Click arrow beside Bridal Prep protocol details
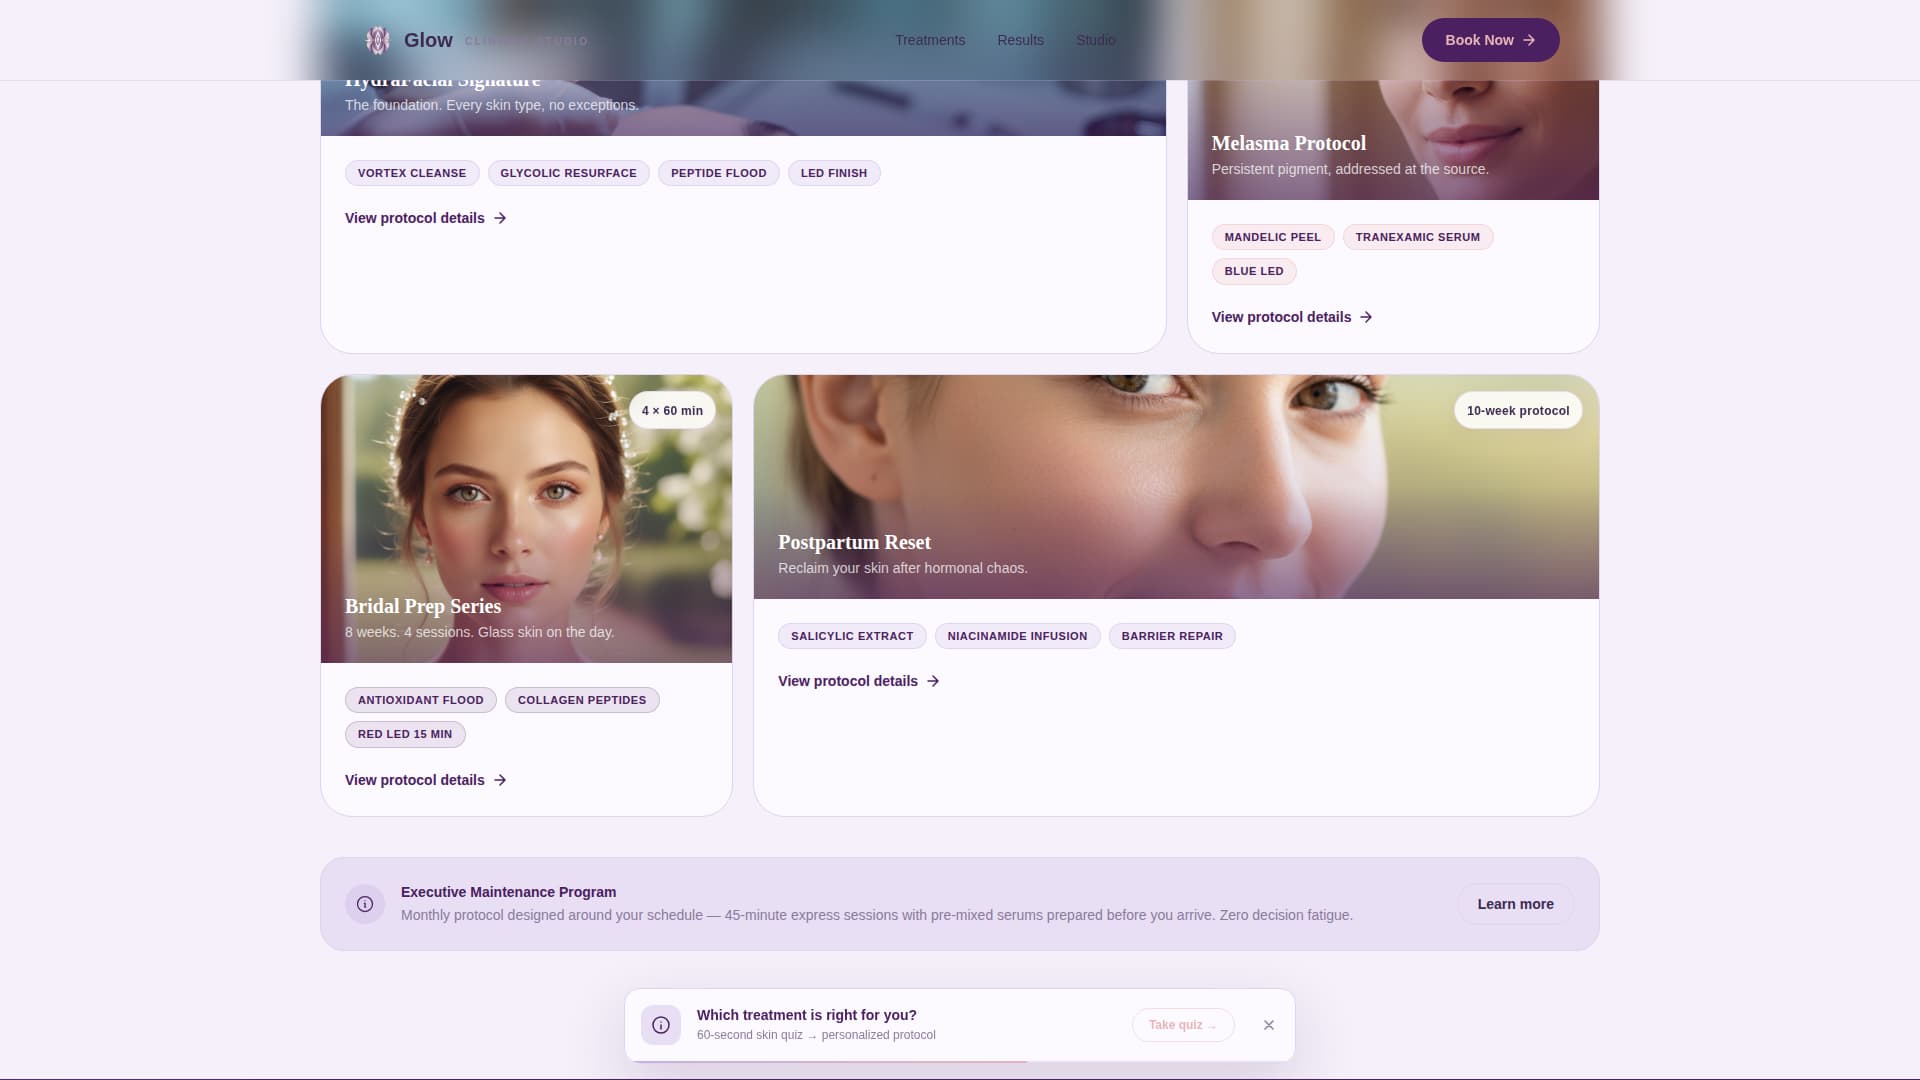This screenshot has width=1920, height=1080. point(500,780)
